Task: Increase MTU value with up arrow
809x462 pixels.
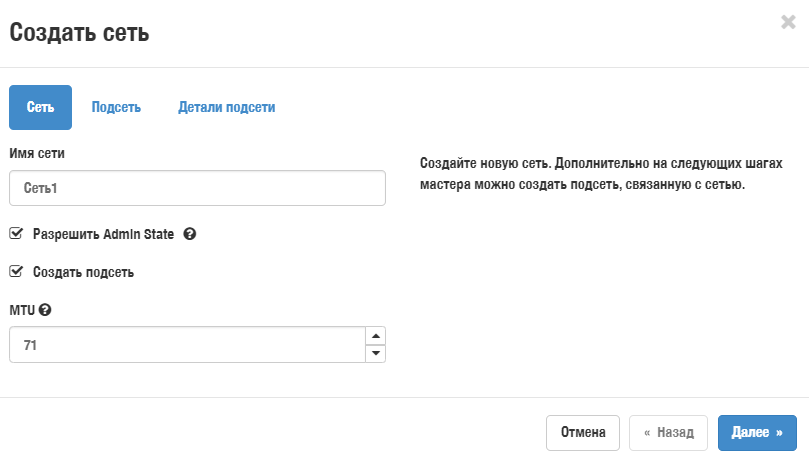Action: (376, 336)
